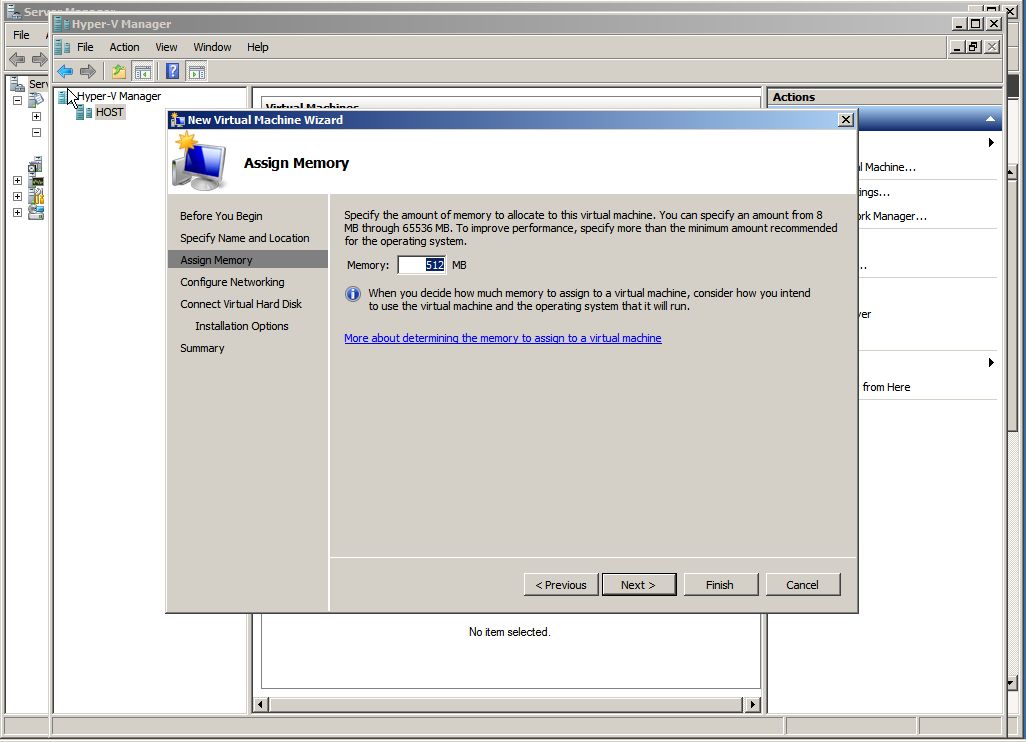Open Help via the blue question mark icon
The width and height of the screenshot is (1026, 742).
tap(172, 71)
